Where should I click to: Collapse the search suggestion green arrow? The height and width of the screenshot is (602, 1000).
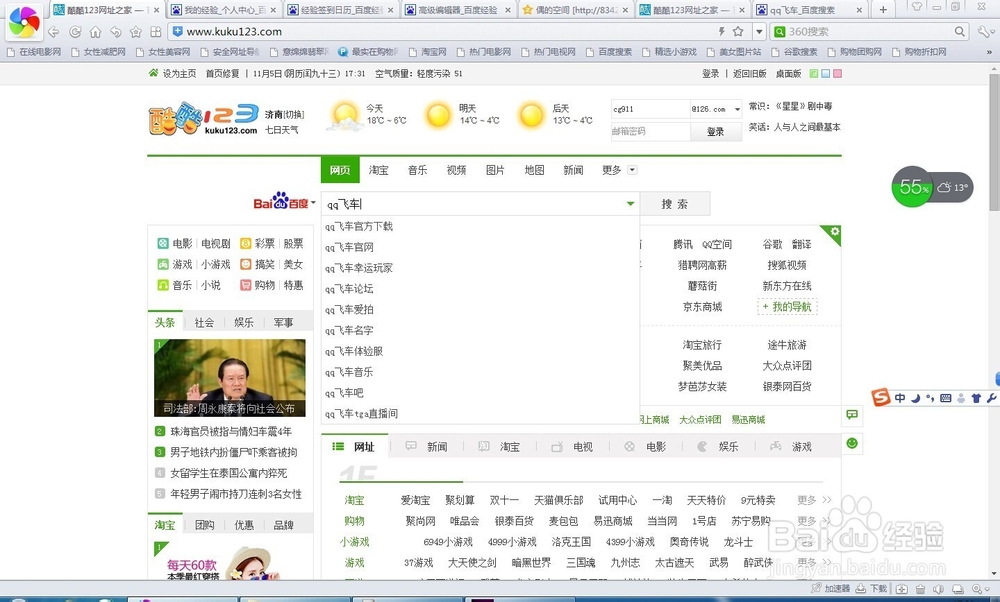pyautogui.click(x=630, y=203)
